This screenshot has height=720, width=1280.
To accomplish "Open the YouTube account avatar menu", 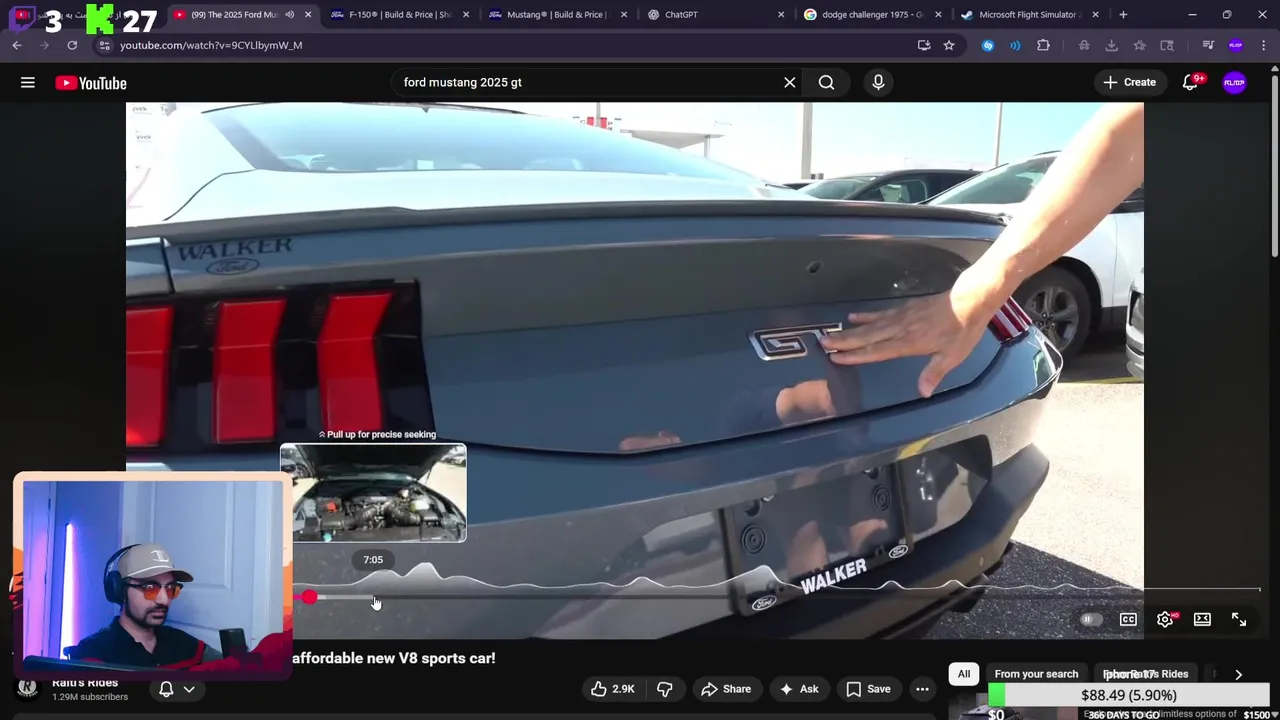I will tap(1235, 83).
